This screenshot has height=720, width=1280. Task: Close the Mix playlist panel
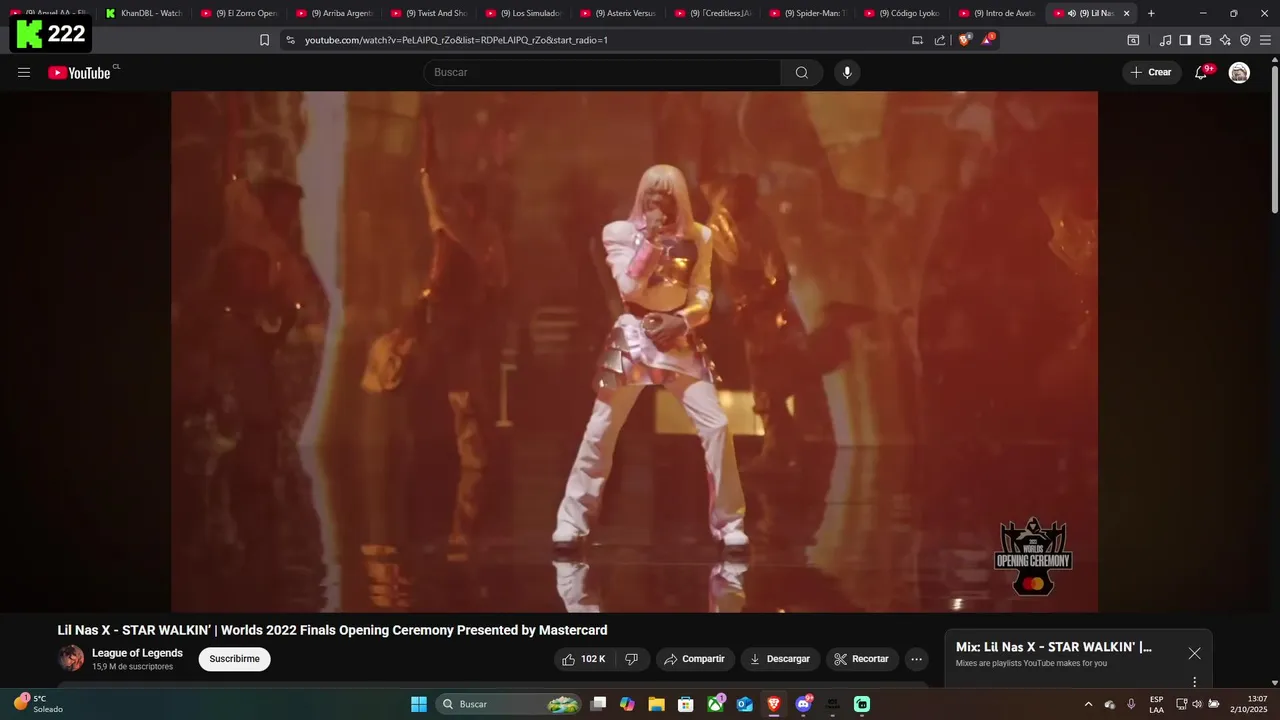coord(1194,653)
